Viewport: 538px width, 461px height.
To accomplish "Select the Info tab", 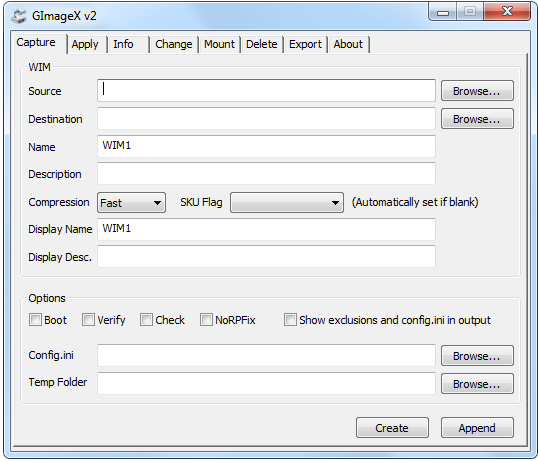I will 124,44.
